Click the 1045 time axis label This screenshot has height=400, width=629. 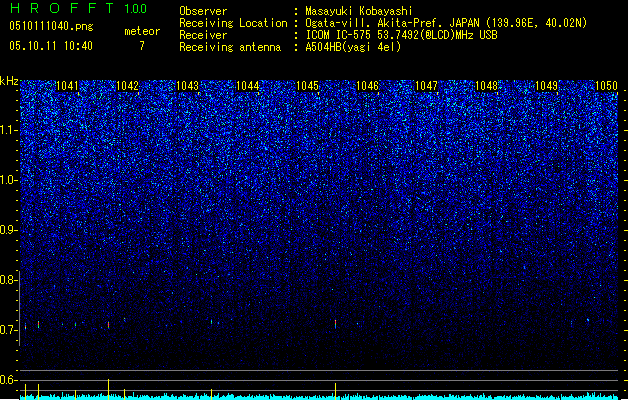click(307, 86)
